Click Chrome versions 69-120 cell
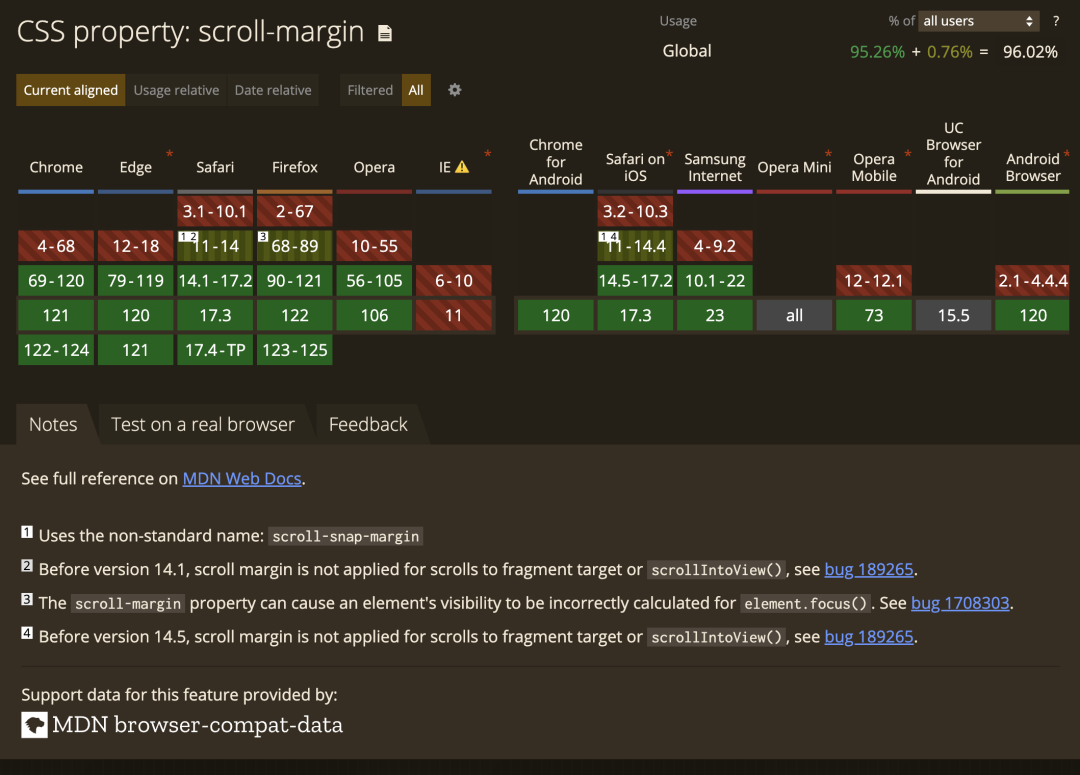The height and width of the screenshot is (775, 1080). (56, 280)
